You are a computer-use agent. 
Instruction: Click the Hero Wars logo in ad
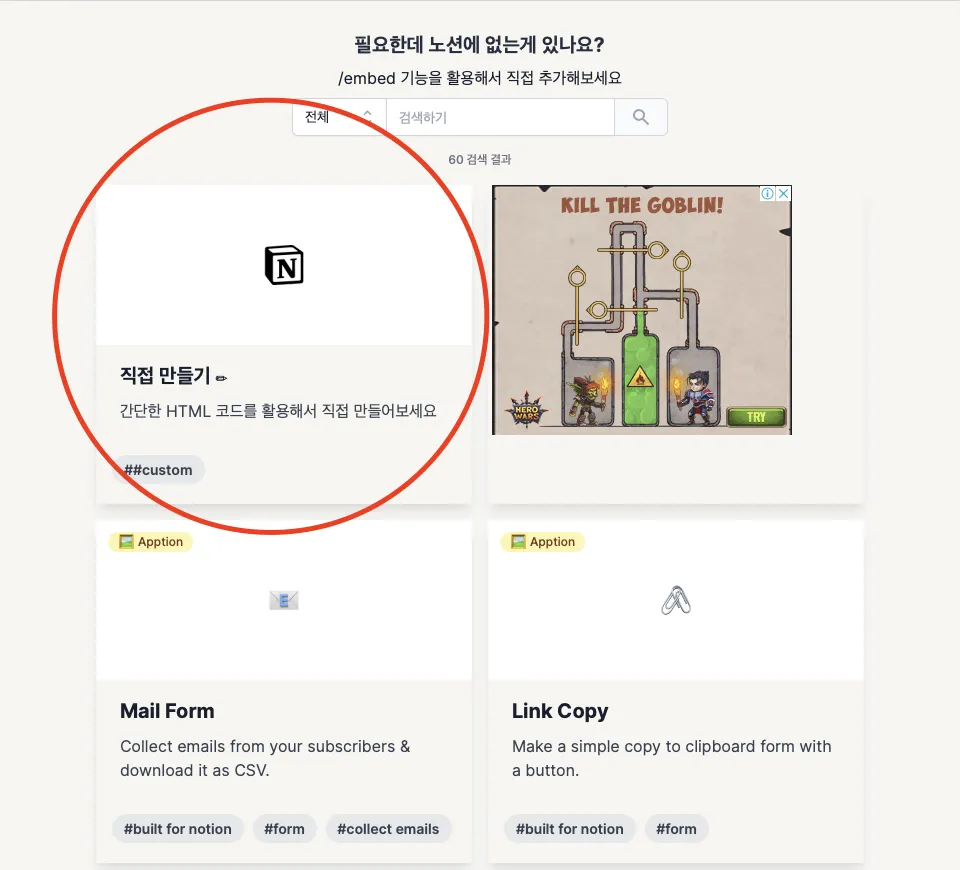[x=526, y=410]
